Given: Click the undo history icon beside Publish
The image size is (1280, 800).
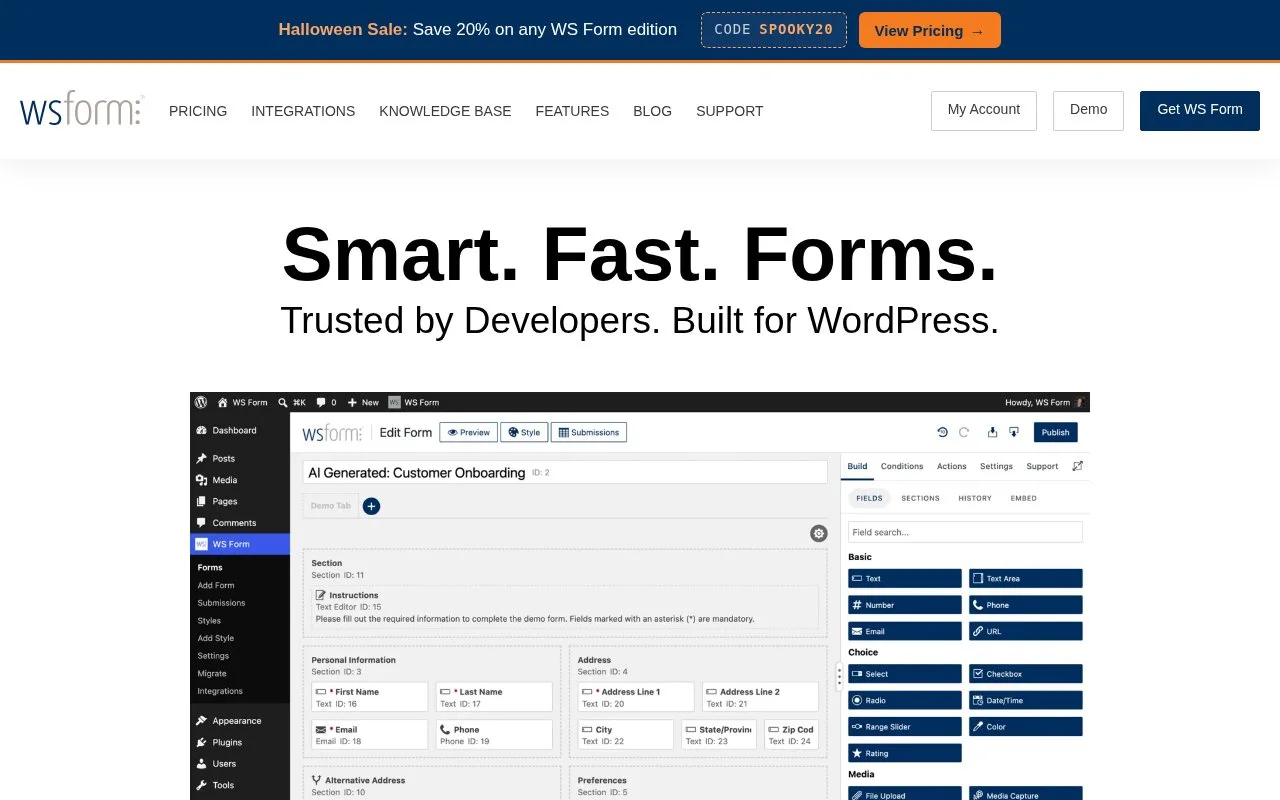Looking at the screenshot, I should (942, 432).
